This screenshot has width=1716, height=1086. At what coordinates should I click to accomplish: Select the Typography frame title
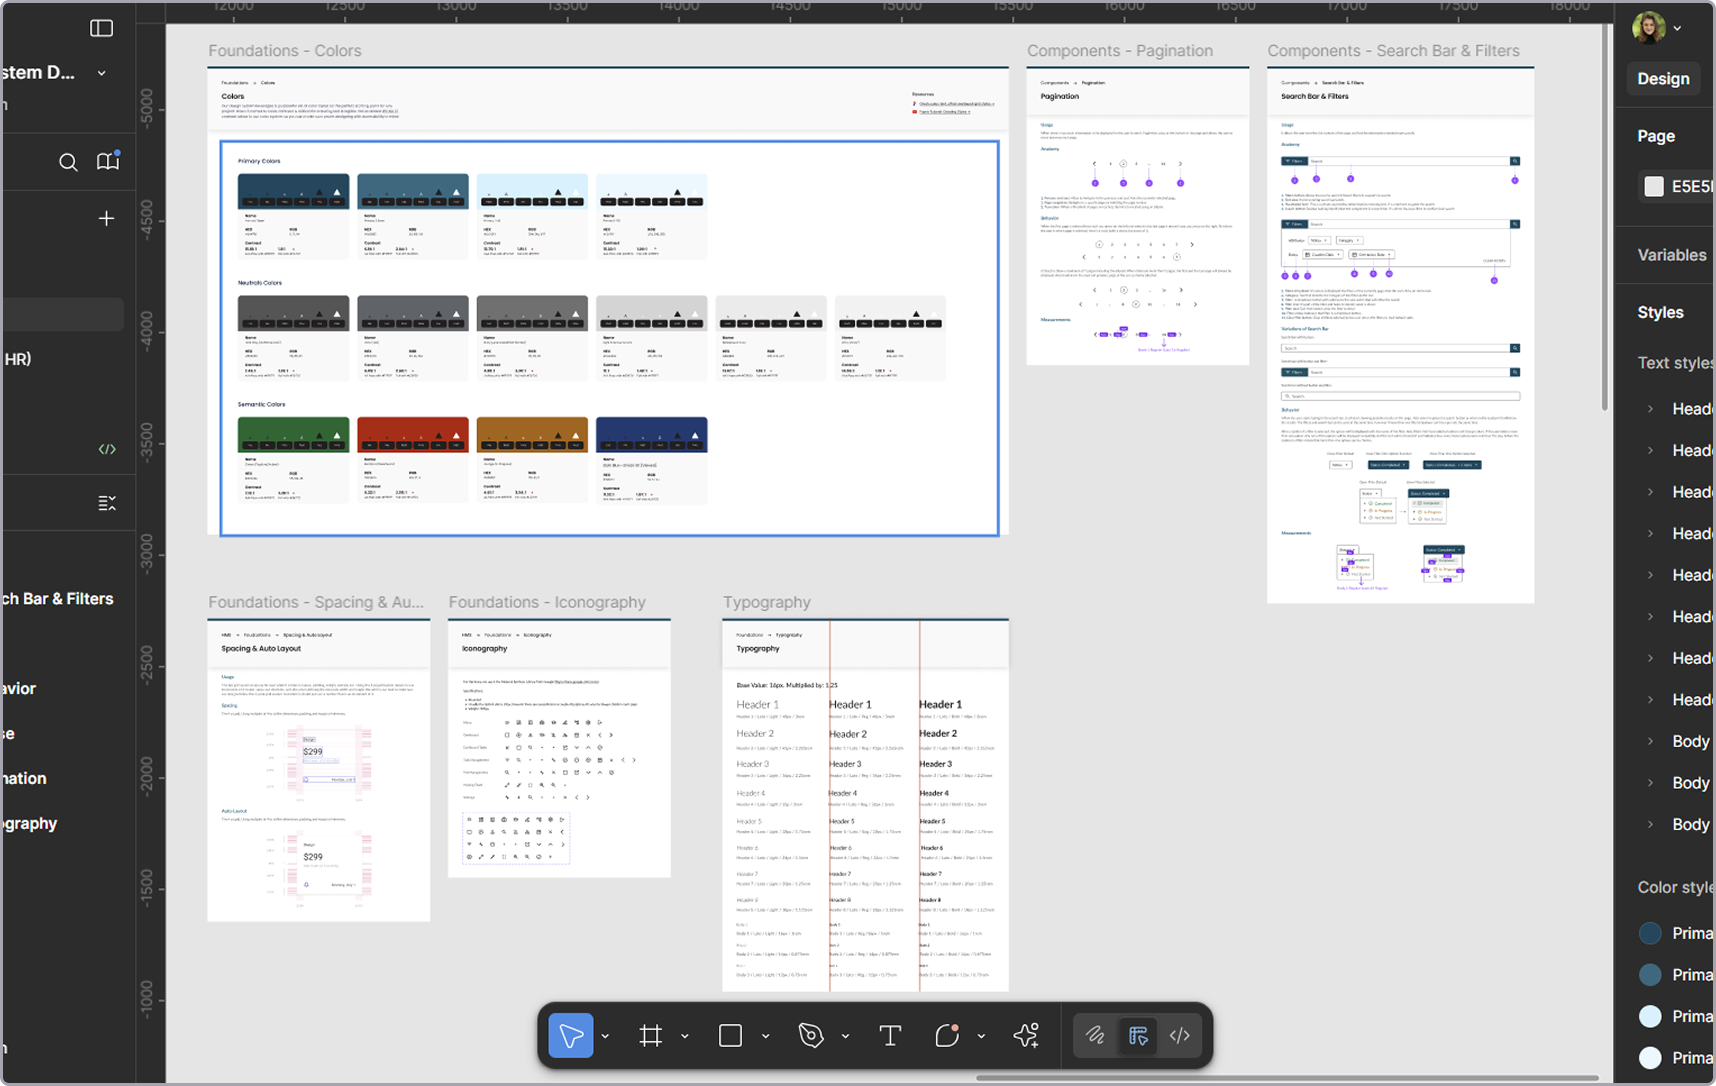click(x=766, y=602)
